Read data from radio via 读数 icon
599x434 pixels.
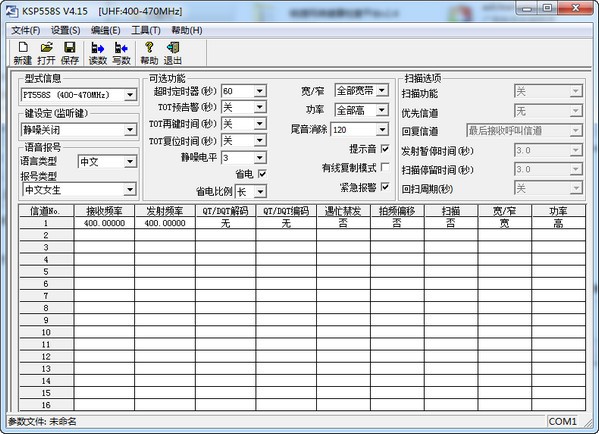98,53
